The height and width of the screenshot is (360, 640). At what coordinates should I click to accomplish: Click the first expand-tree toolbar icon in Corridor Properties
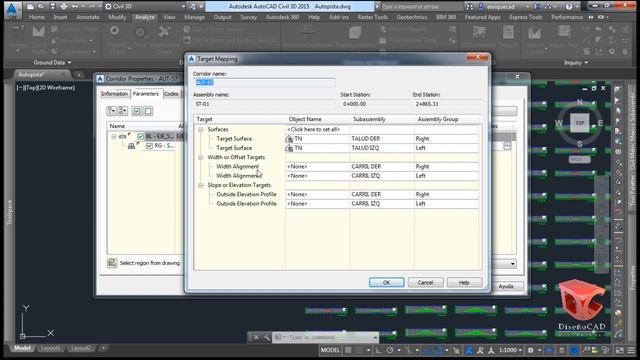click(x=111, y=111)
